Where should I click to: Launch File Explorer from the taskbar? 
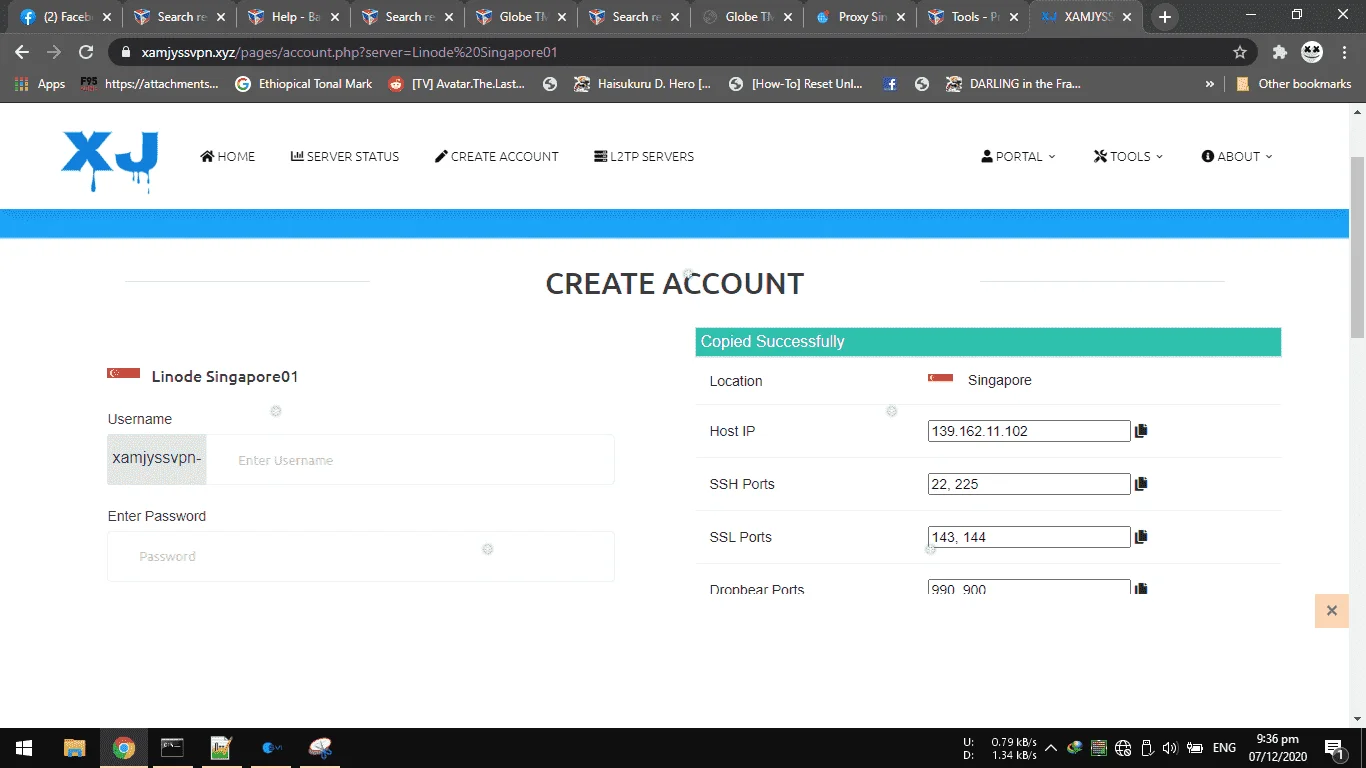point(74,748)
